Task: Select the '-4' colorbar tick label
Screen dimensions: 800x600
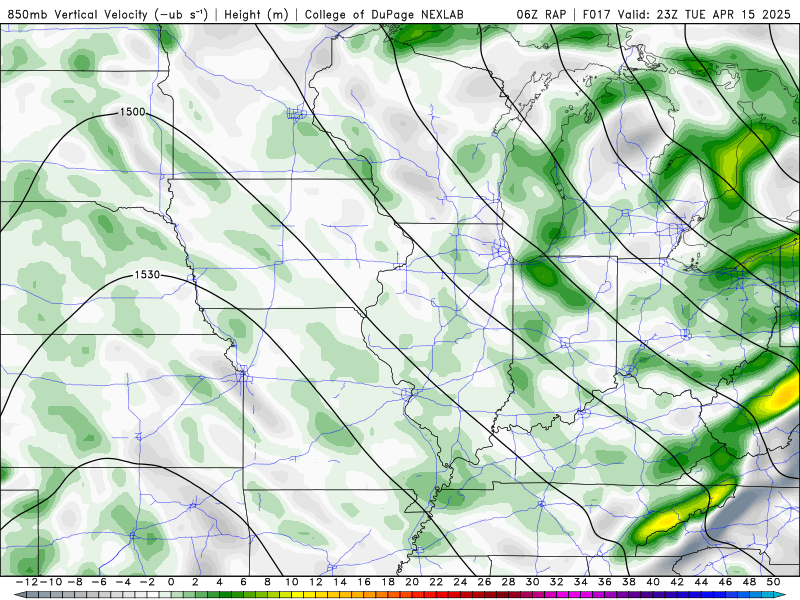Action: pyautogui.click(x=123, y=582)
